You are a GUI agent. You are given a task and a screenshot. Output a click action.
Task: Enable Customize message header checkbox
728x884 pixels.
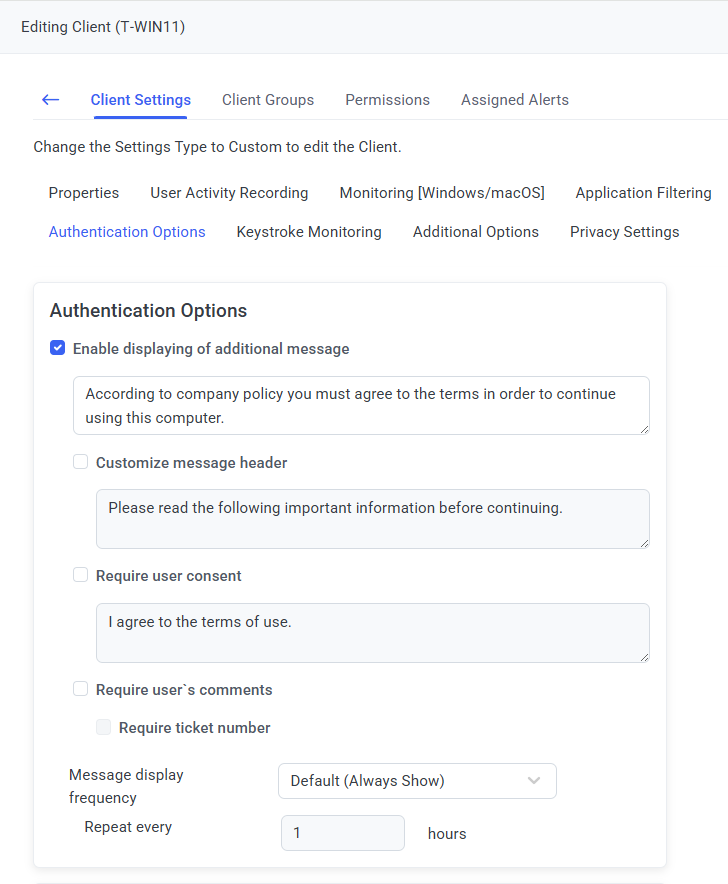click(81, 462)
